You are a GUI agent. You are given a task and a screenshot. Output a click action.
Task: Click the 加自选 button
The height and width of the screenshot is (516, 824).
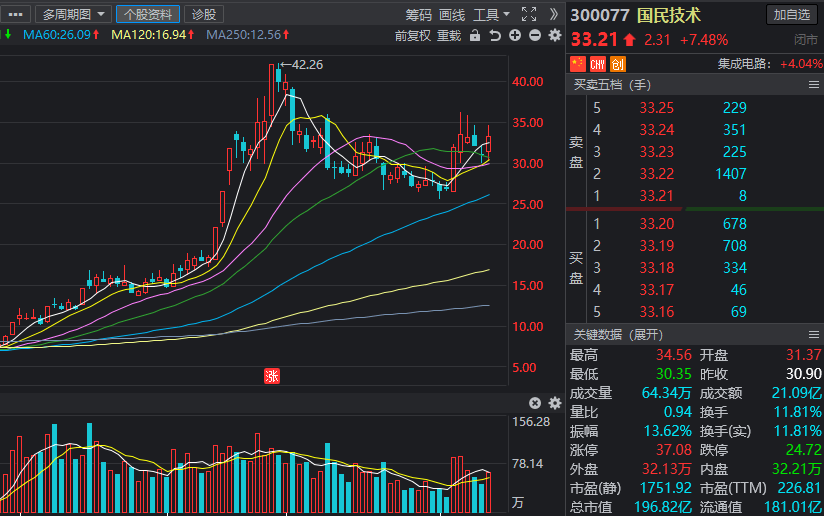coord(791,15)
